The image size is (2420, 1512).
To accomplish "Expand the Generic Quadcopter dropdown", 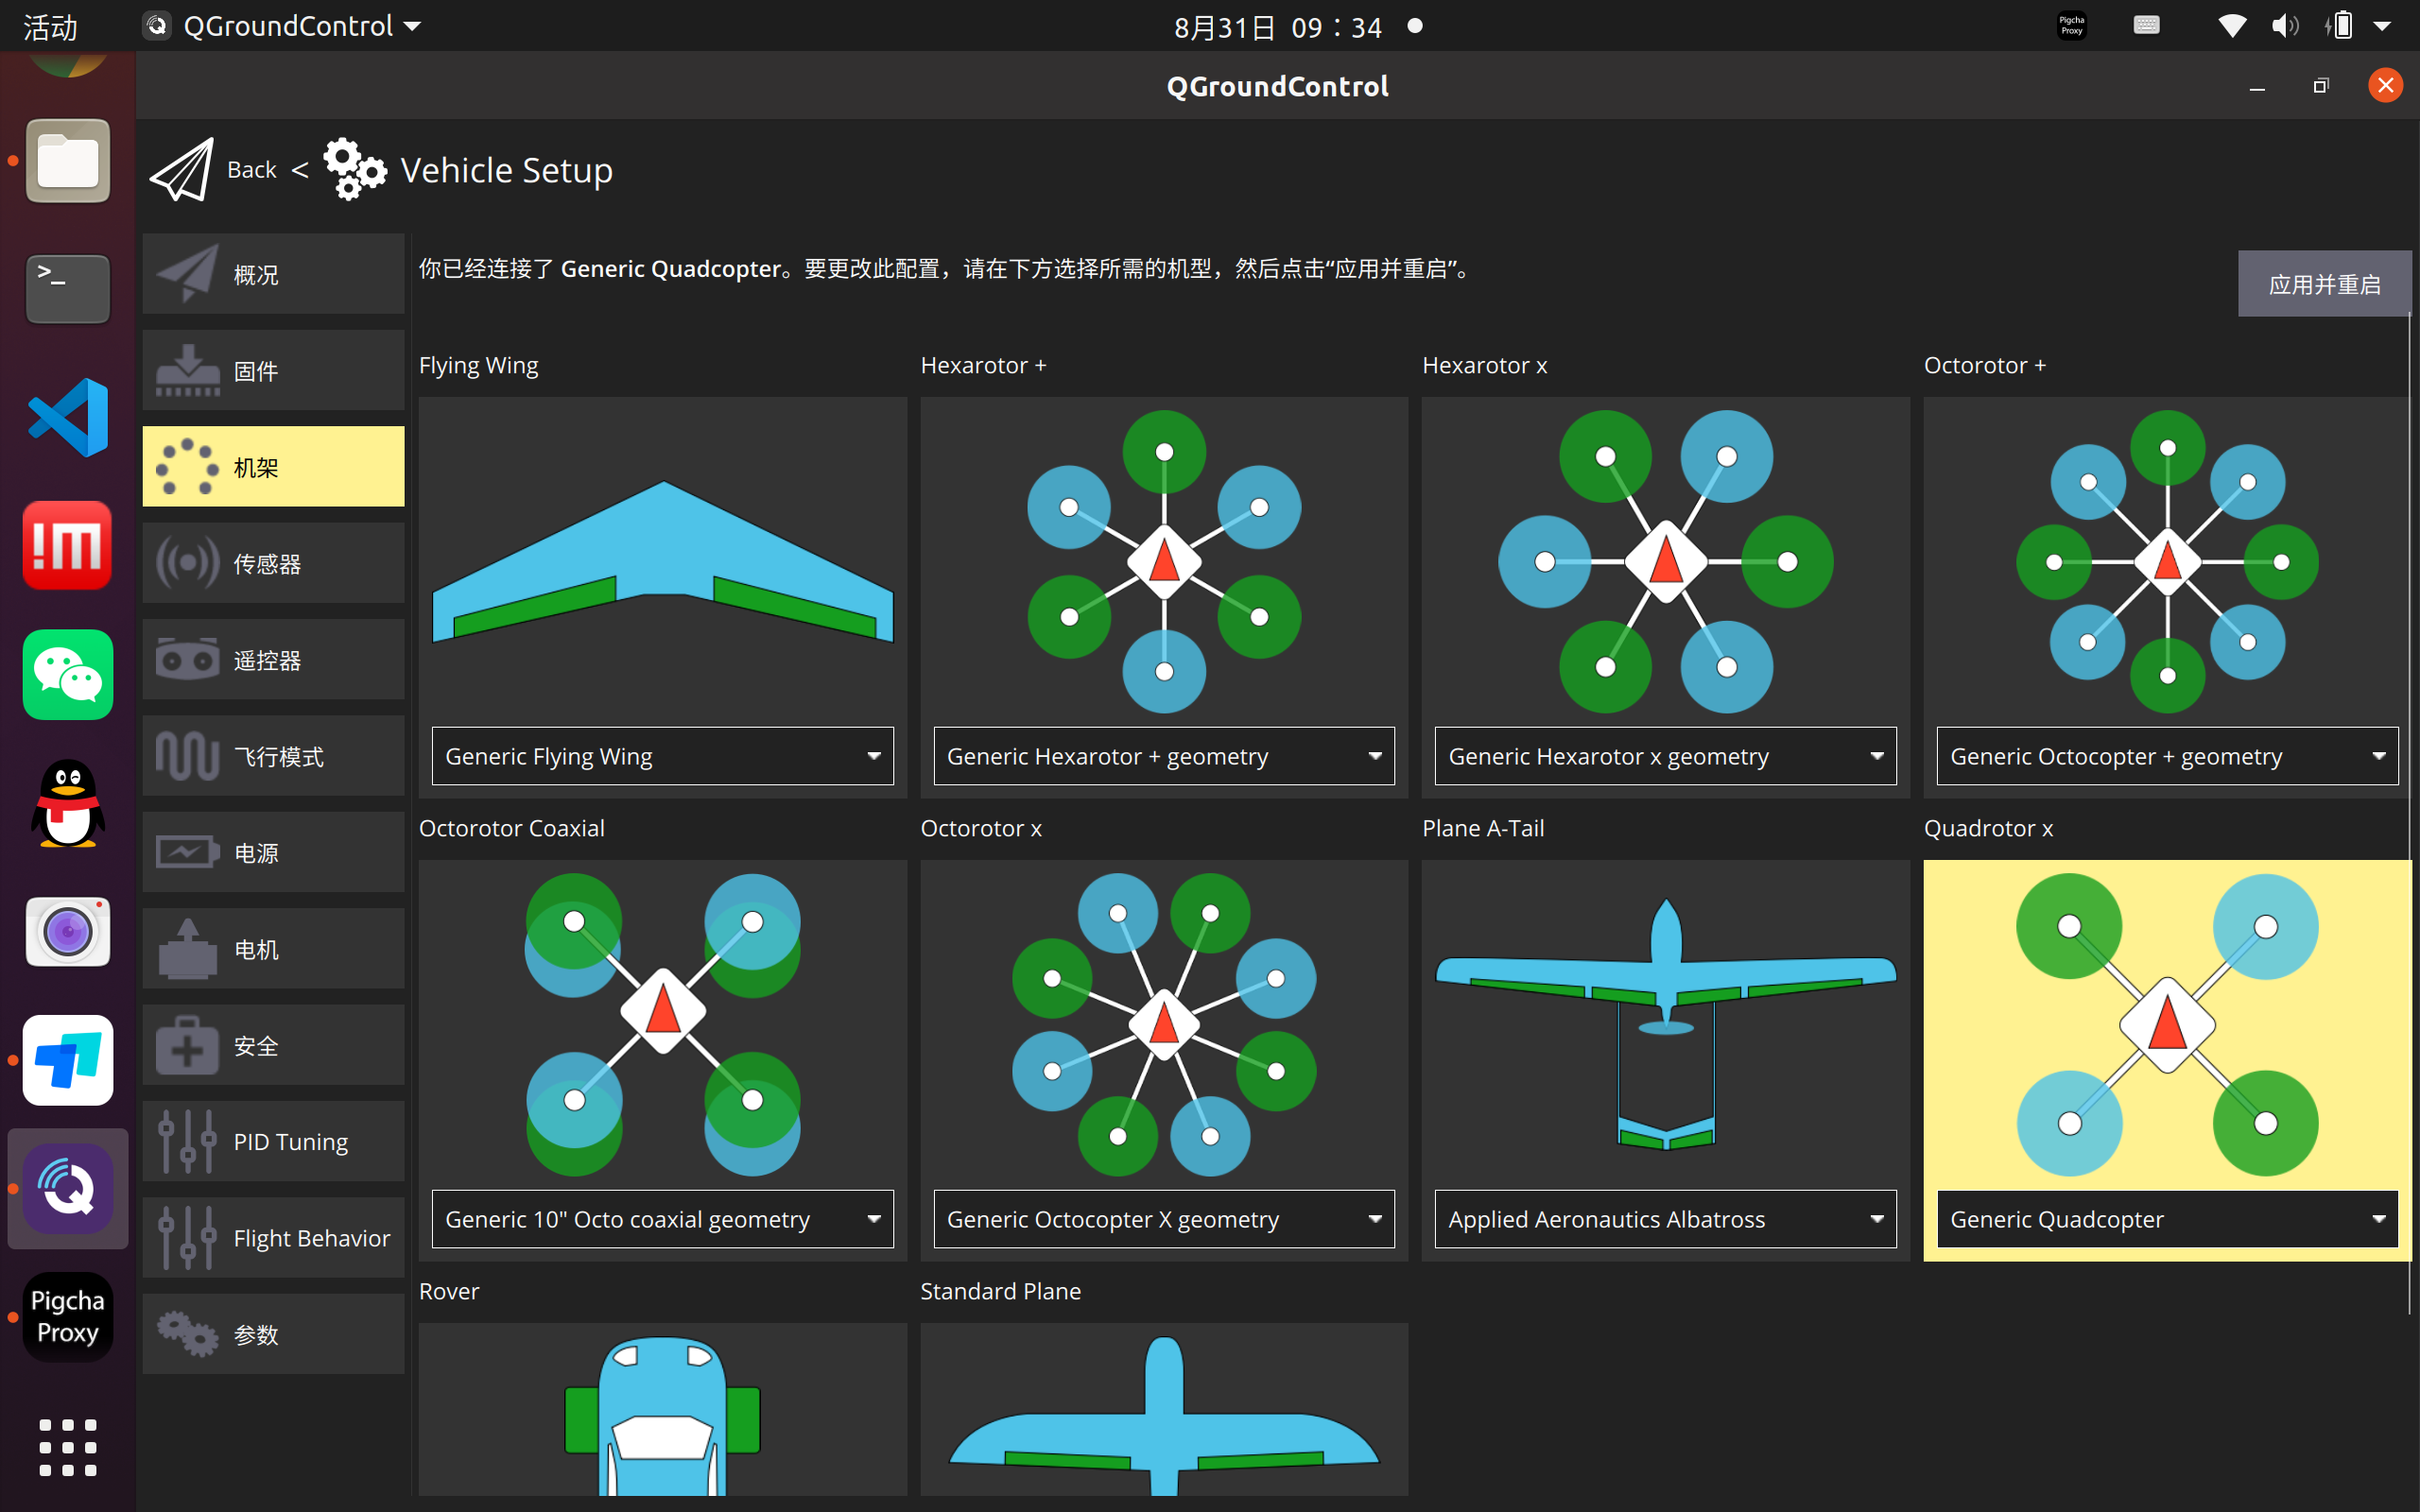I will [2166, 1219].
